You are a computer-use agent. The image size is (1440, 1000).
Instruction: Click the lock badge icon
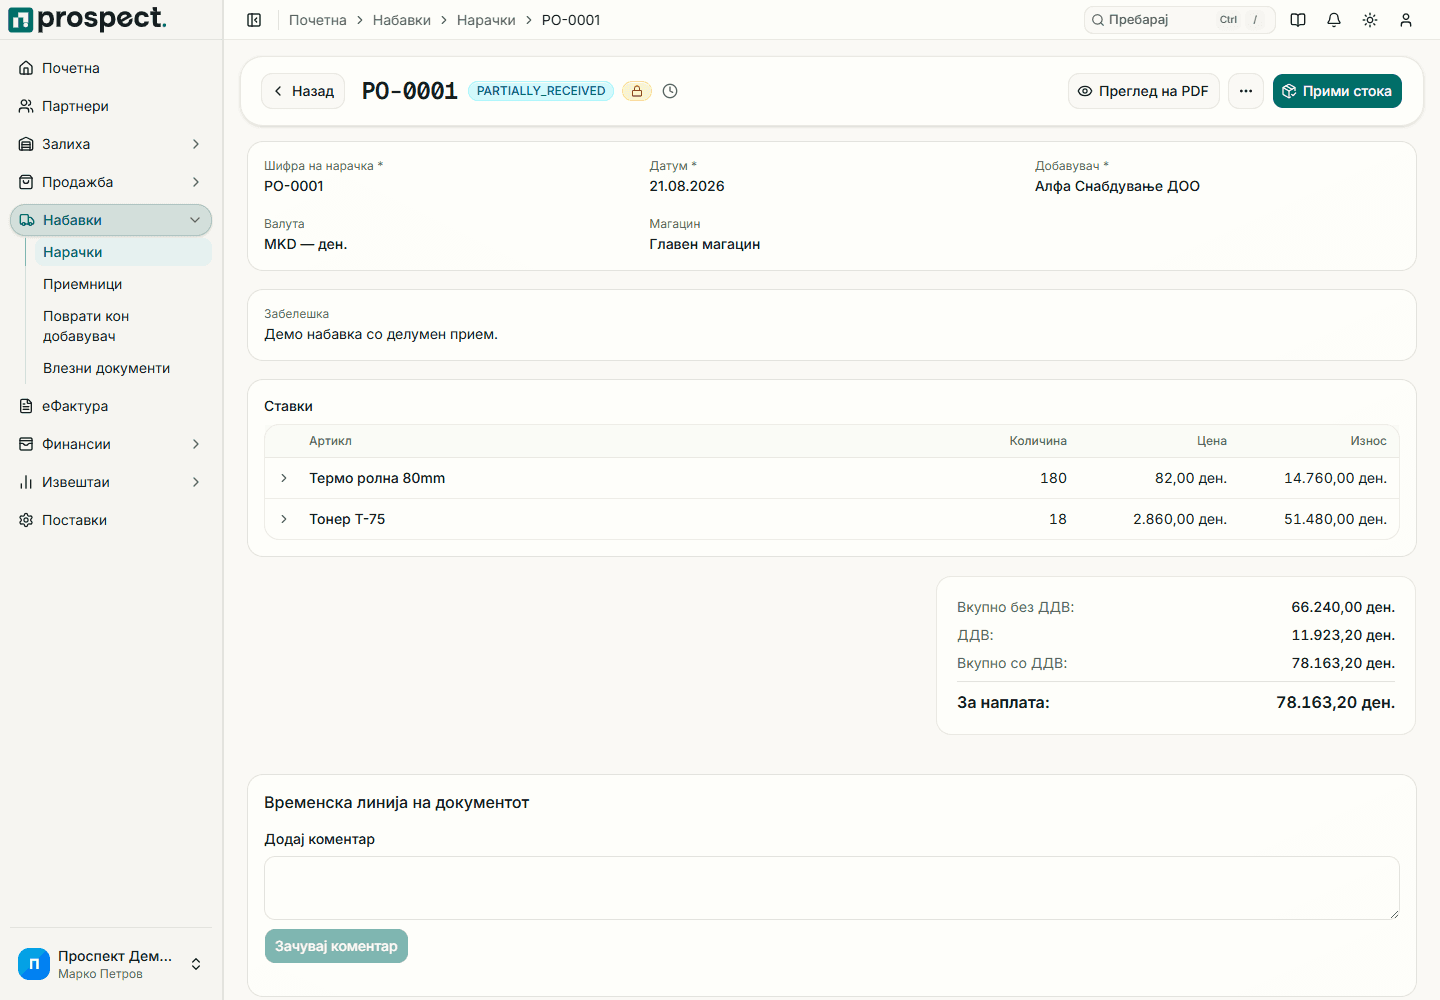click(637, 91)
